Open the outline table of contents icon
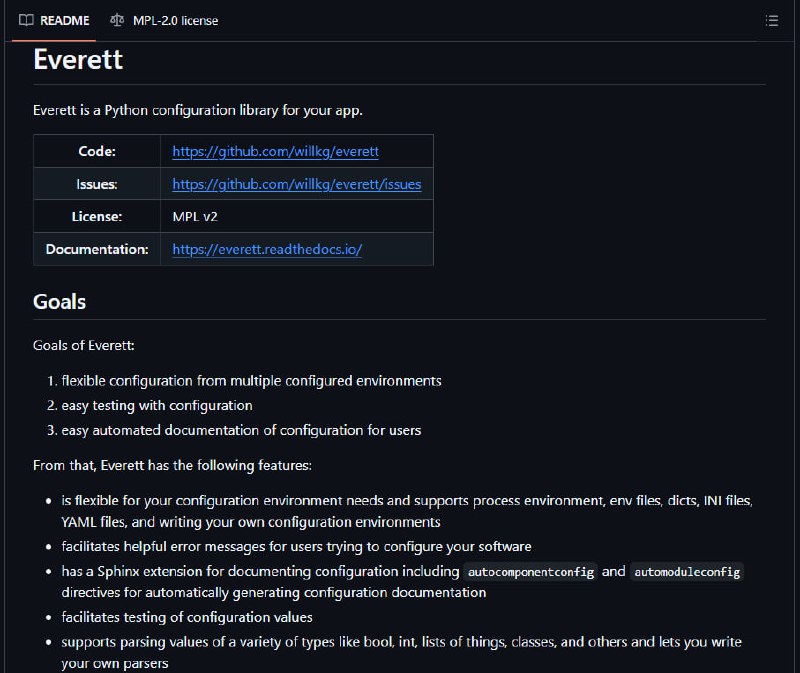 point(771,20)
